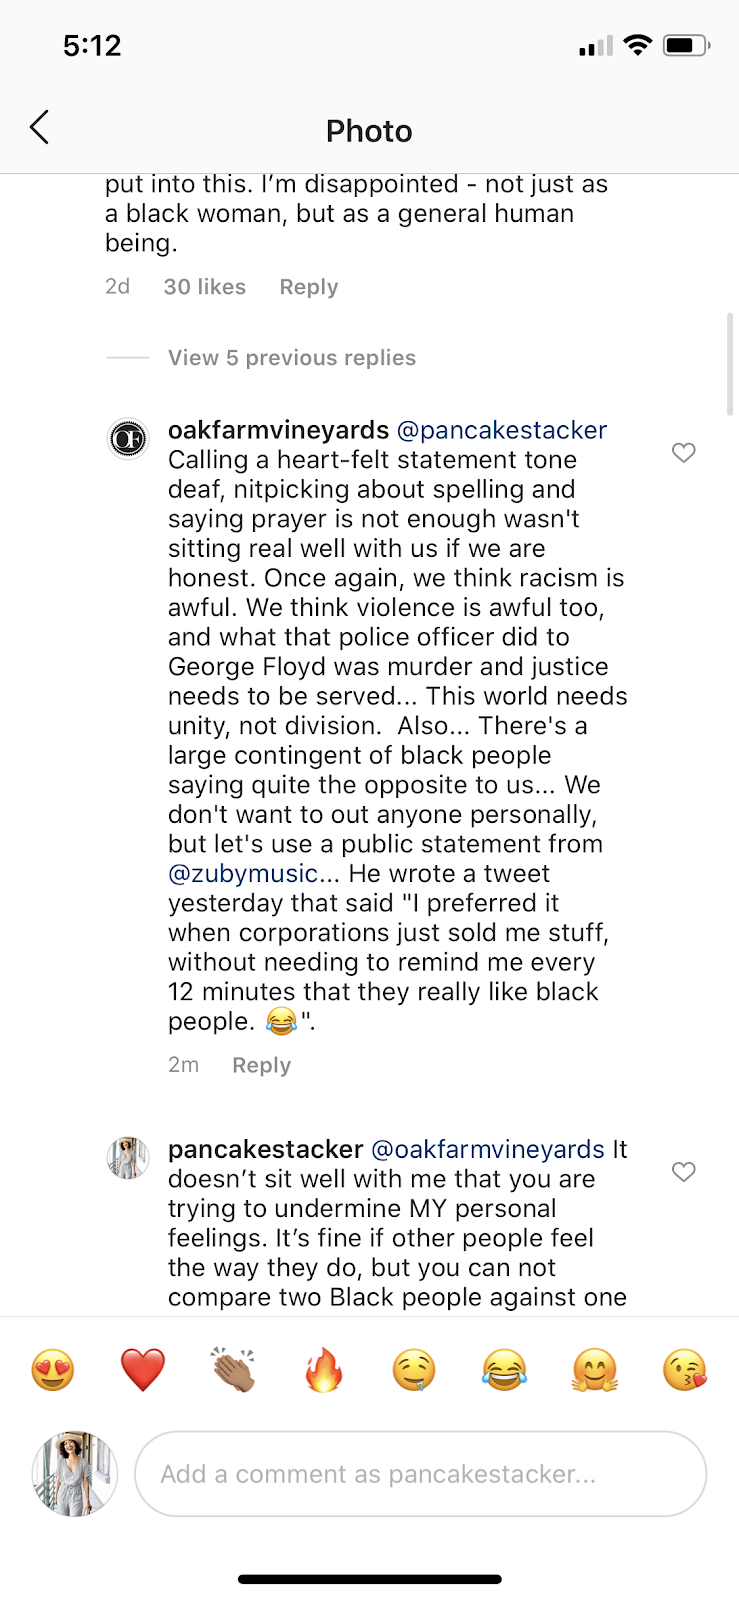
Task: Select the drooling face emoji reaction
Action: click(413, 1370)
